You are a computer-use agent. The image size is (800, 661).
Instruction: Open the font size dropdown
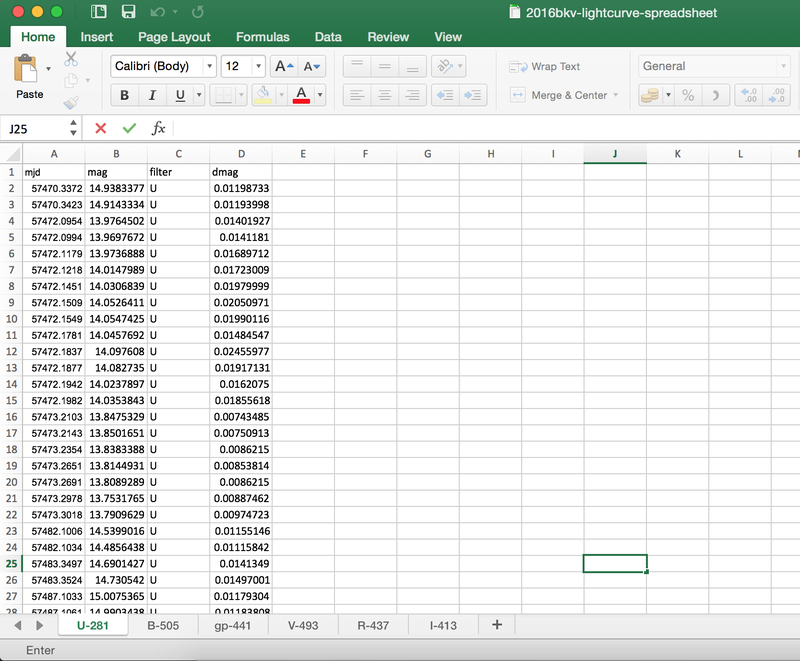click(258, 66)
